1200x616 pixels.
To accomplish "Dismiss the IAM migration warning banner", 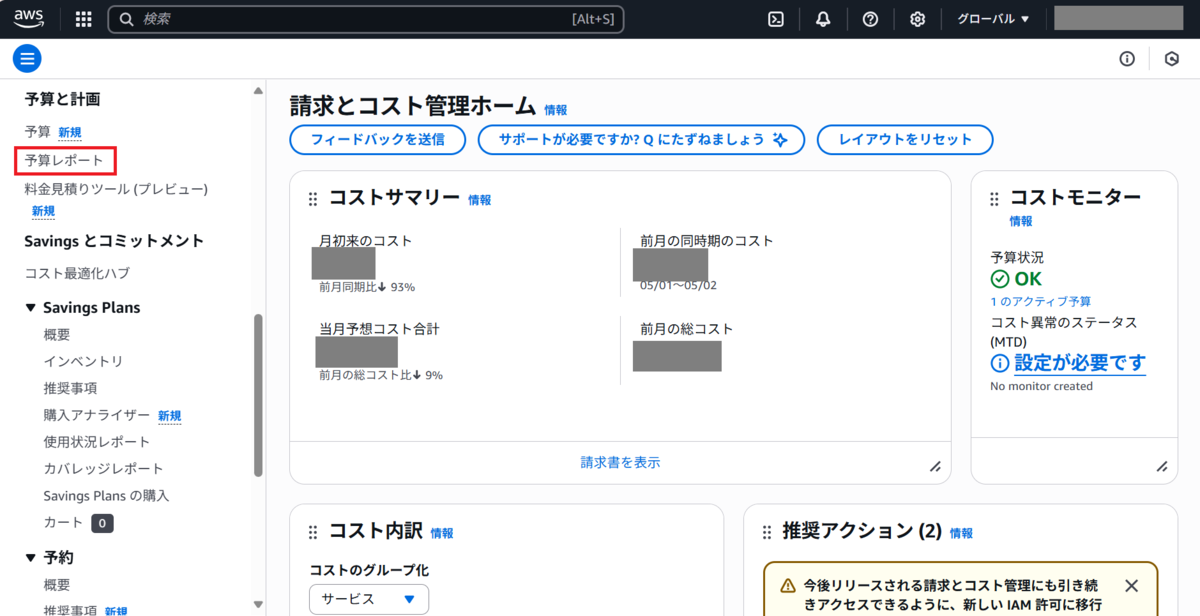I will pyautogui.click(x=1131, y=585).
